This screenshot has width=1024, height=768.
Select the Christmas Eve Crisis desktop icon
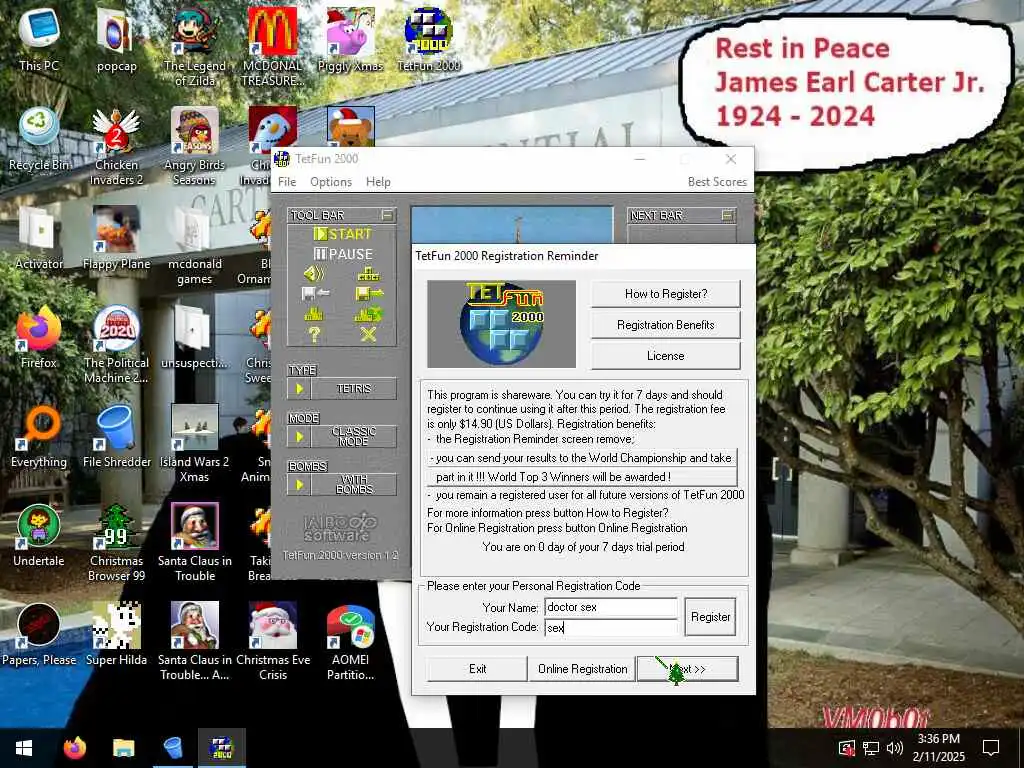point(272,641)
